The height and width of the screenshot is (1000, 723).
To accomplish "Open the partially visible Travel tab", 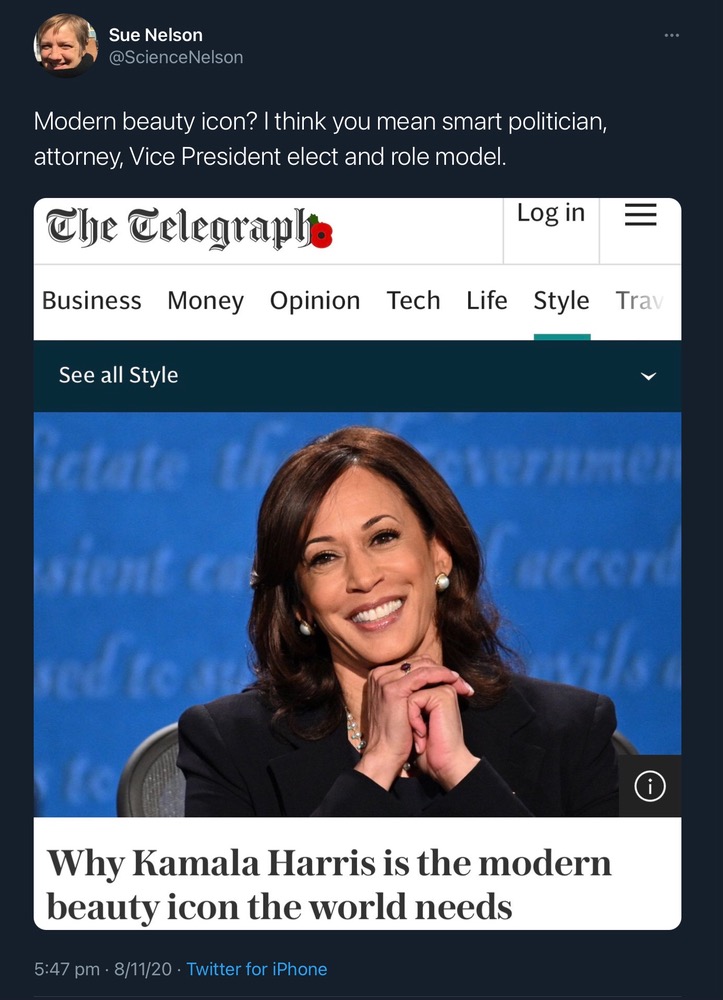I will (x=639, y=301).
